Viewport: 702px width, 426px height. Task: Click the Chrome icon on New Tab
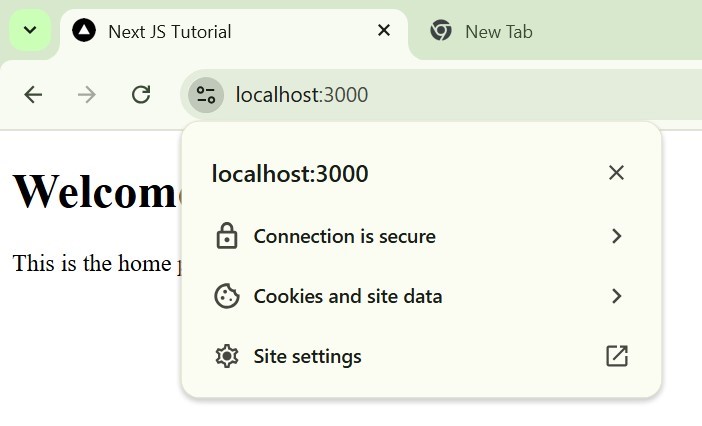coord(441,31)
